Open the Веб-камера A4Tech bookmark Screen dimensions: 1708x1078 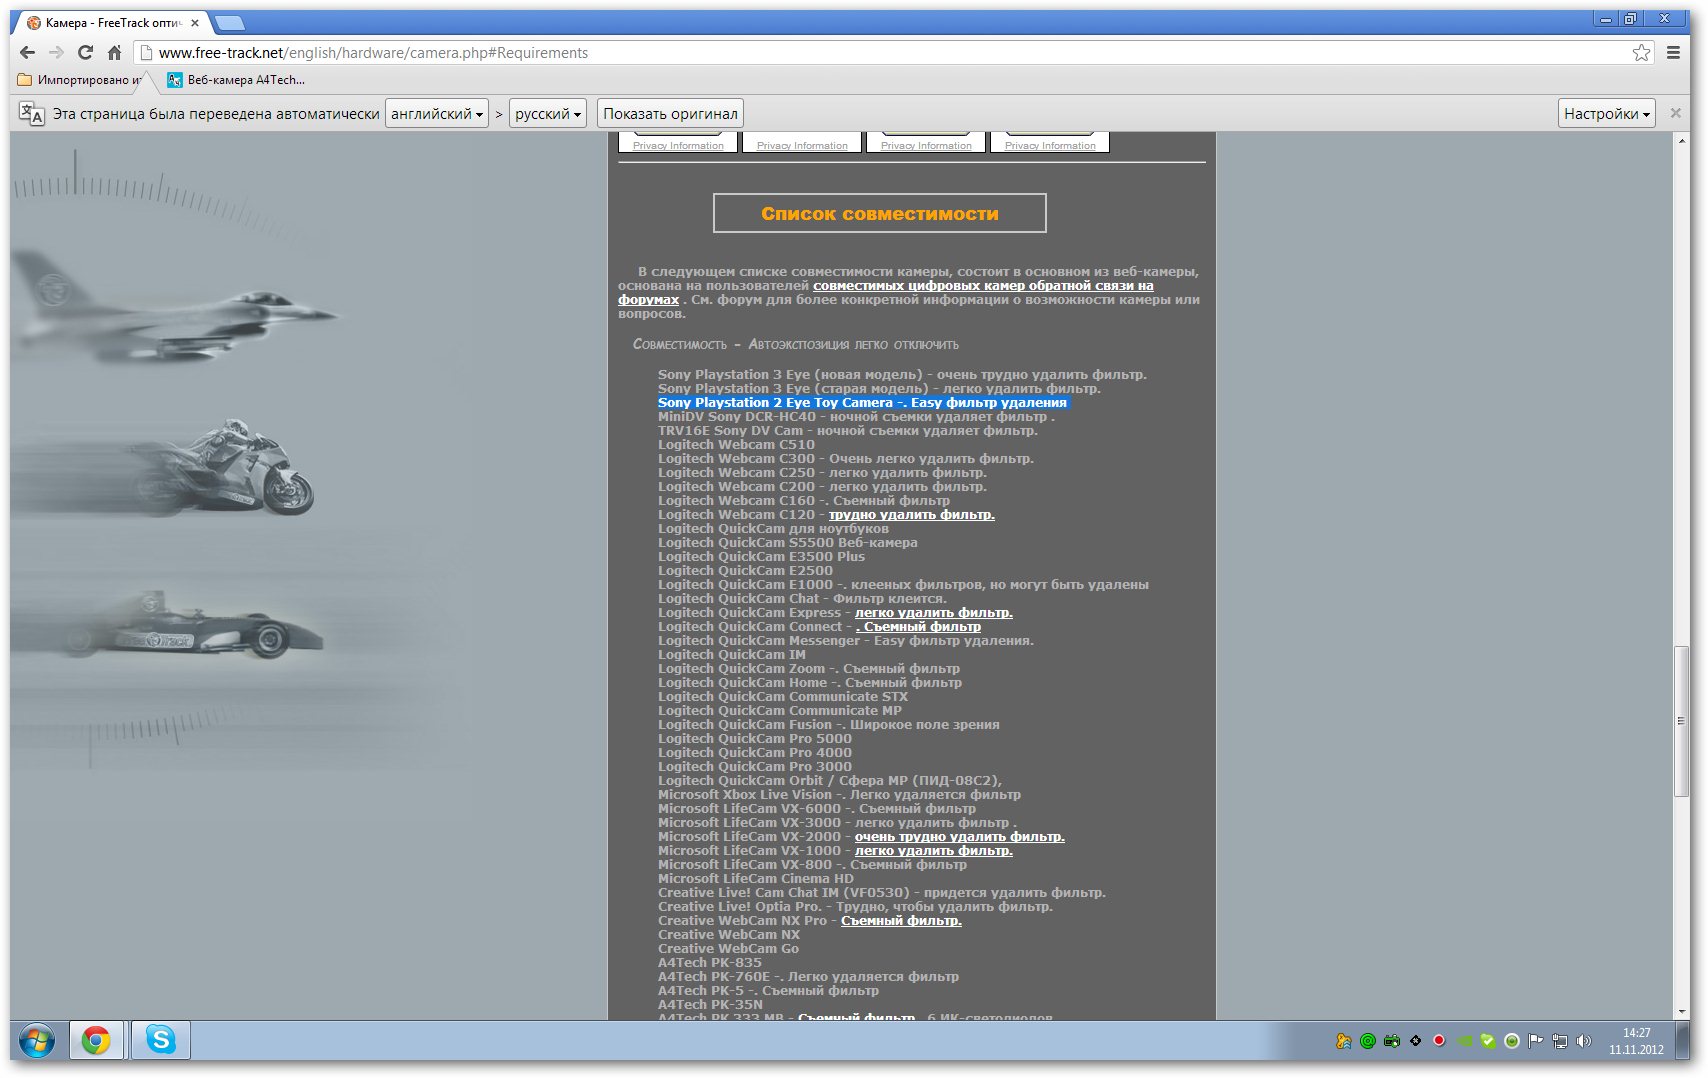pos(237,80)
